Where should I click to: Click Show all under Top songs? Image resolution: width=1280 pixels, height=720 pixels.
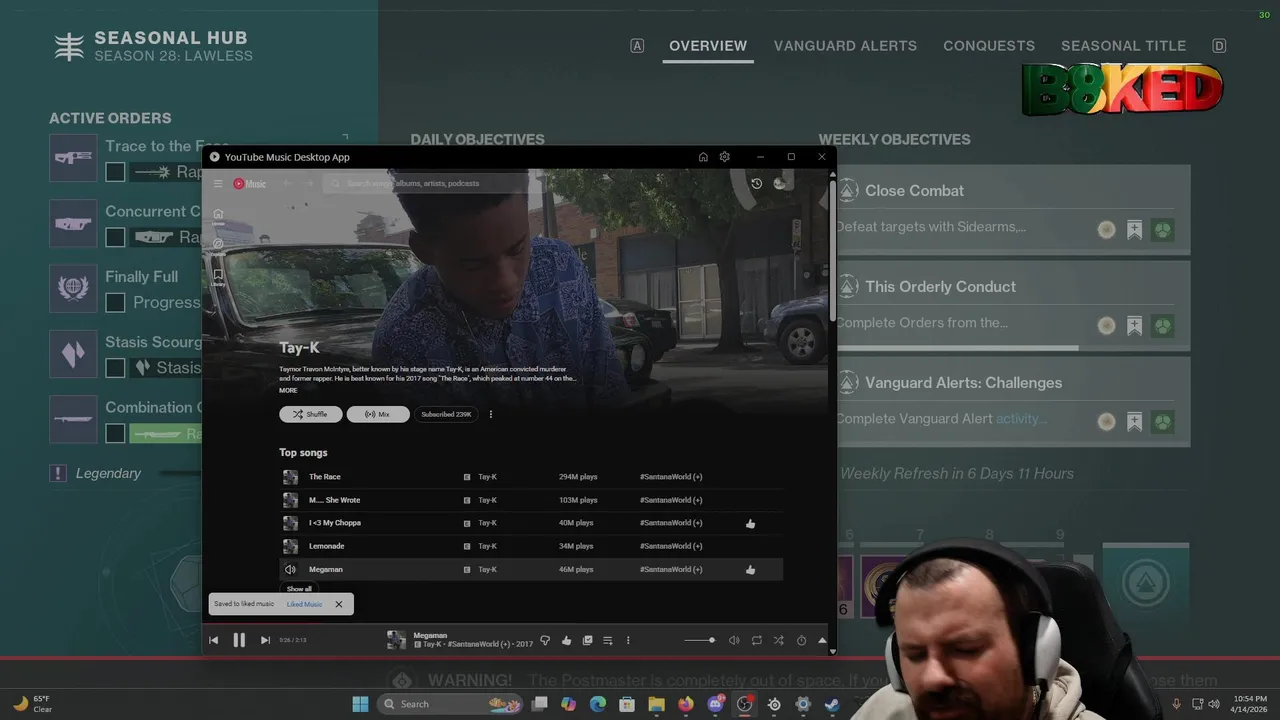[x=299, y=589]
